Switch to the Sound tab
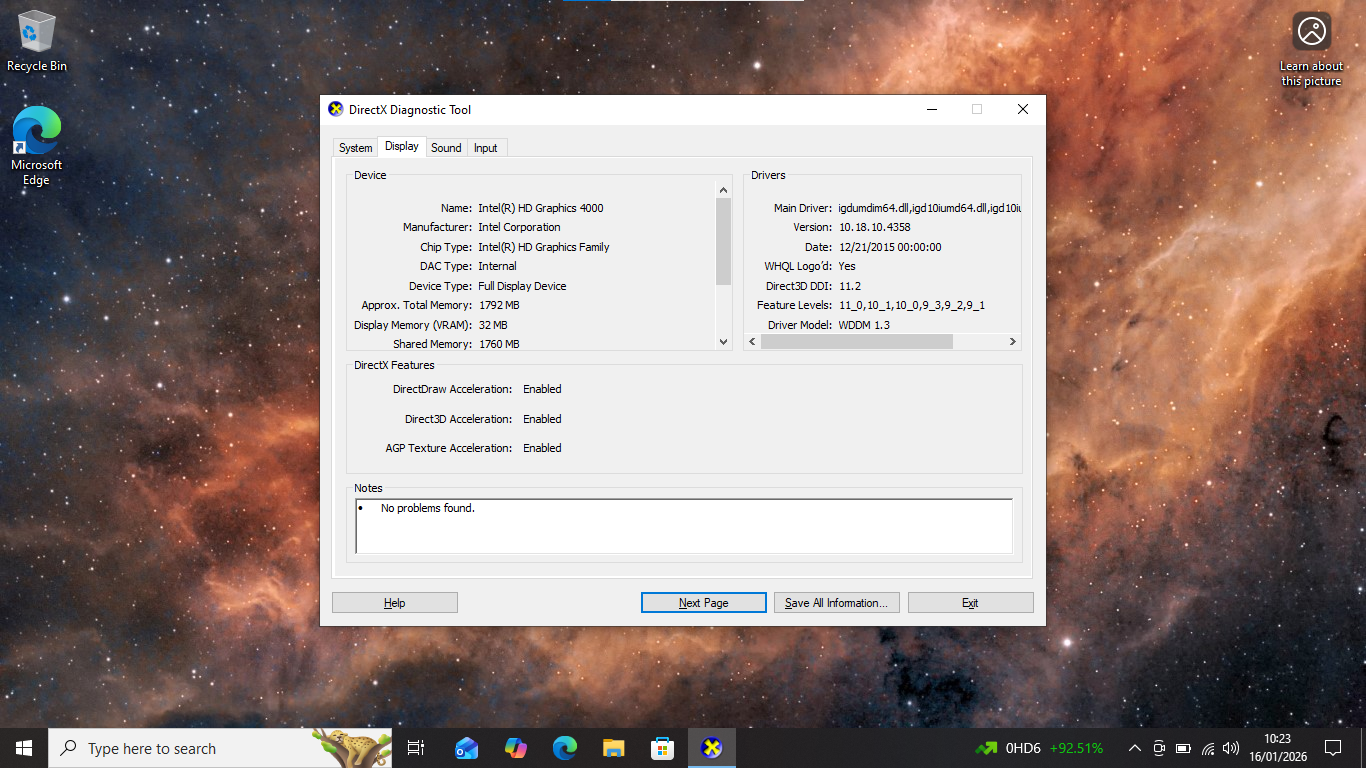This screenshot has width=1366, height=768. tap(446, 148)
